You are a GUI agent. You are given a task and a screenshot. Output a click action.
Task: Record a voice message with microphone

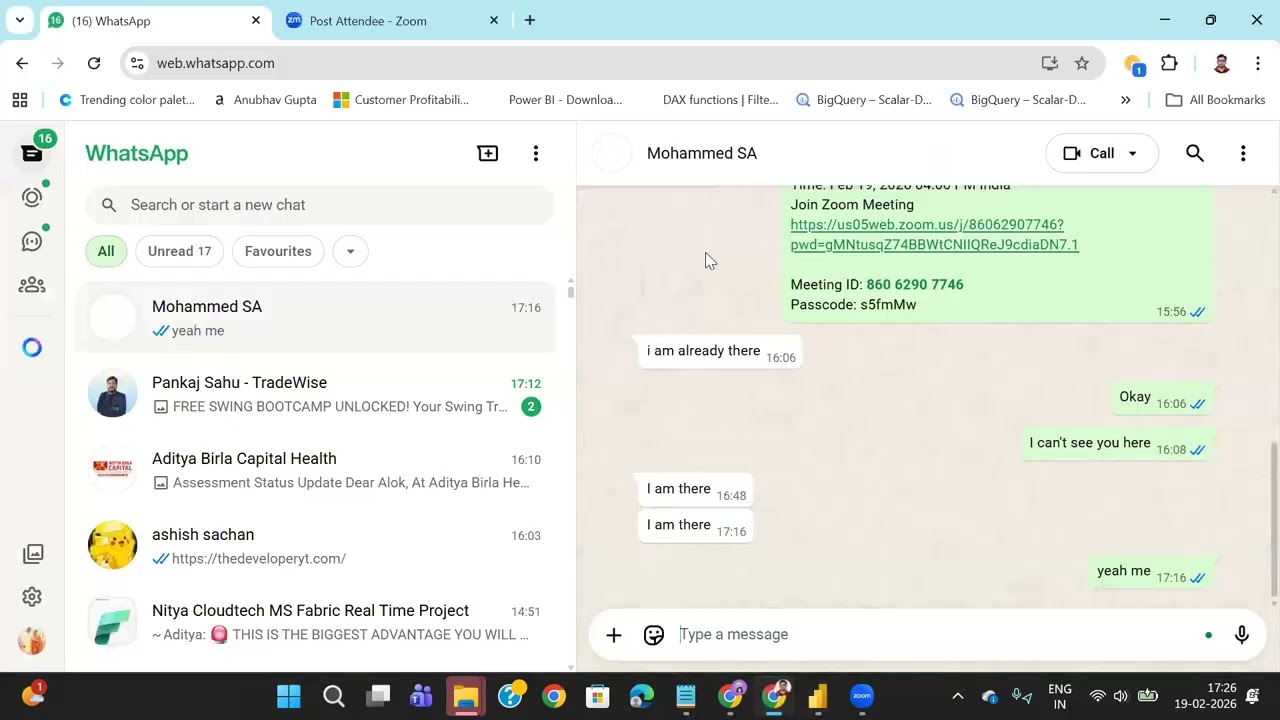click(1242, 634)
